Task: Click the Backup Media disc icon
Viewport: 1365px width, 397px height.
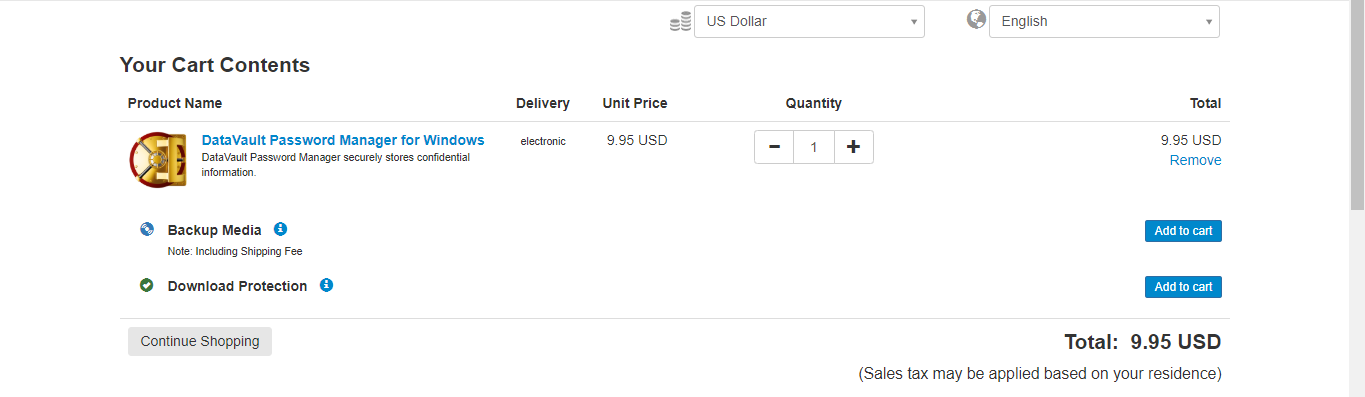Action: 147,229
